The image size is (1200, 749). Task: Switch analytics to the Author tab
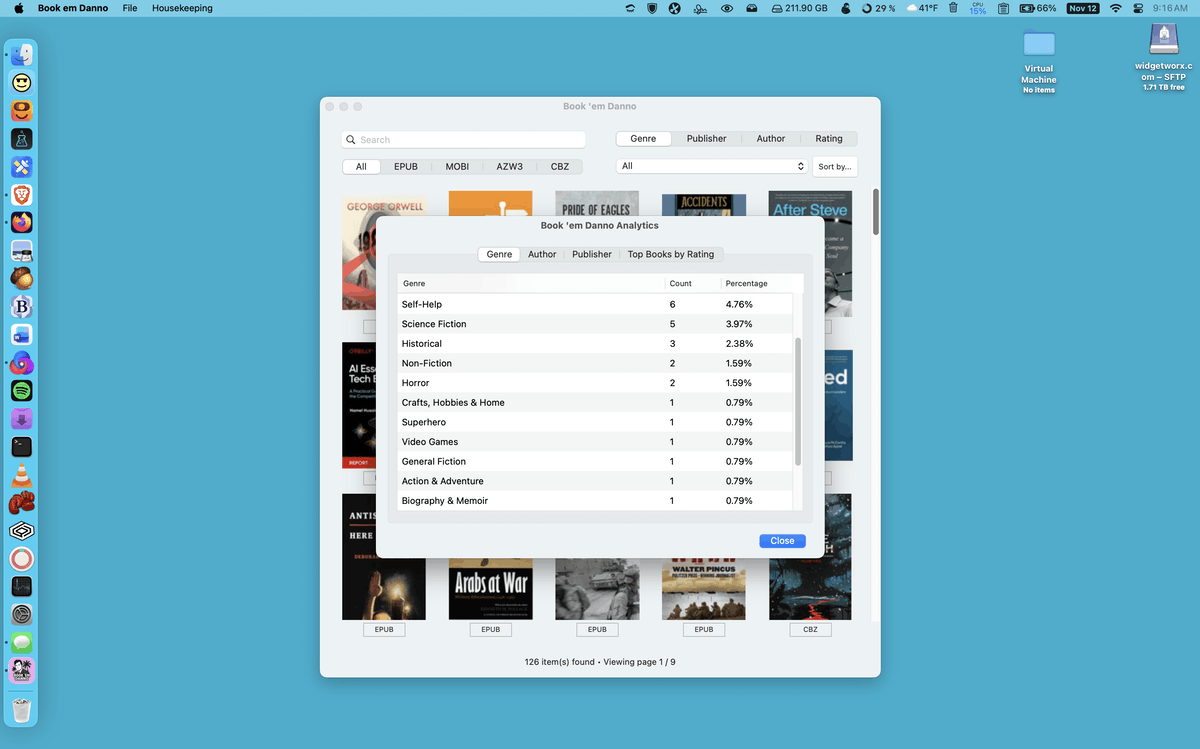[x=542, y=254]
